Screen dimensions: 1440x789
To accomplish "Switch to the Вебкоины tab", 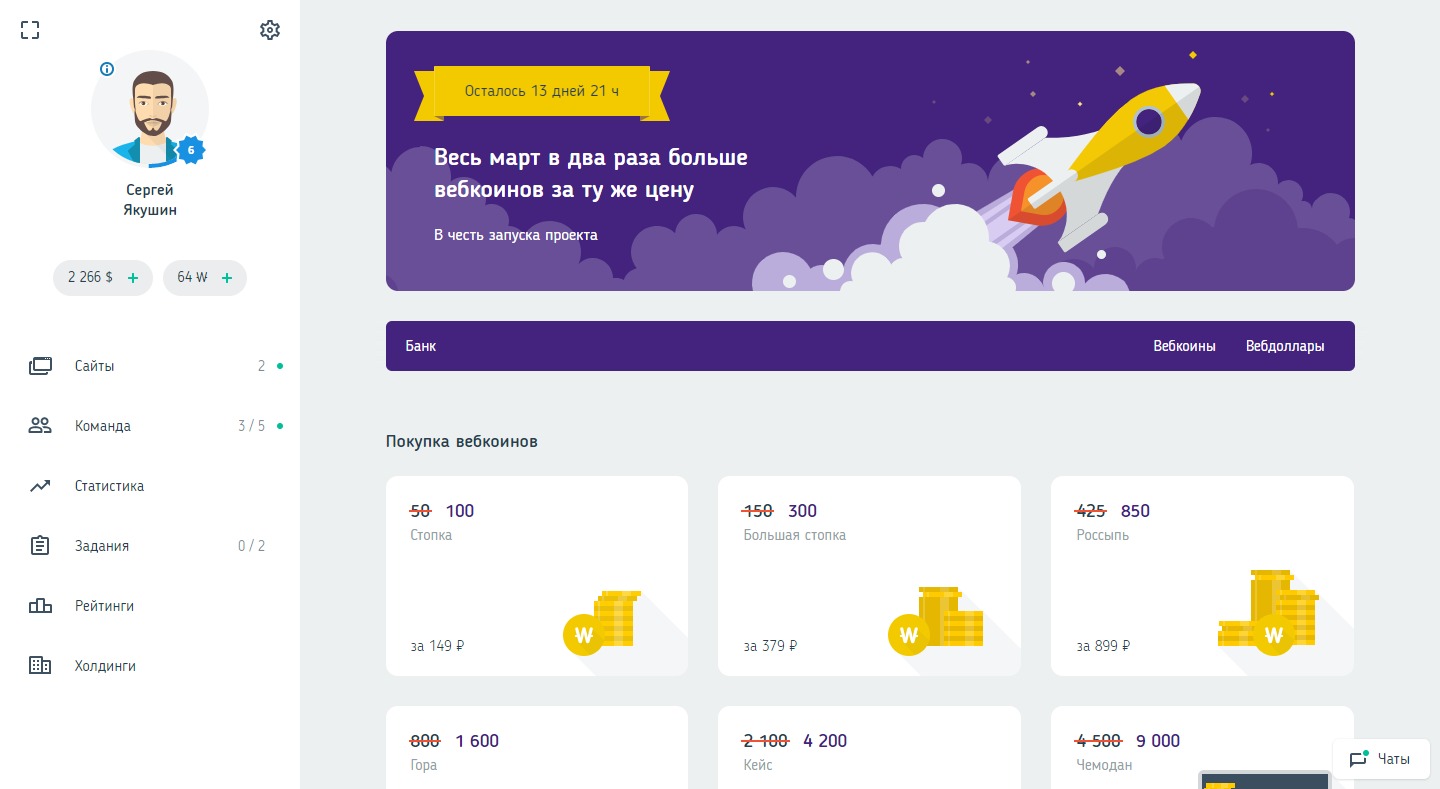I will 1184,346.
